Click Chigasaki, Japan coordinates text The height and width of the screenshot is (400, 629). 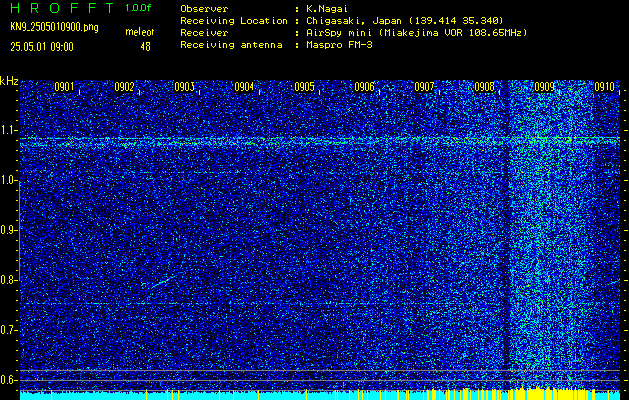pos(405,21)
